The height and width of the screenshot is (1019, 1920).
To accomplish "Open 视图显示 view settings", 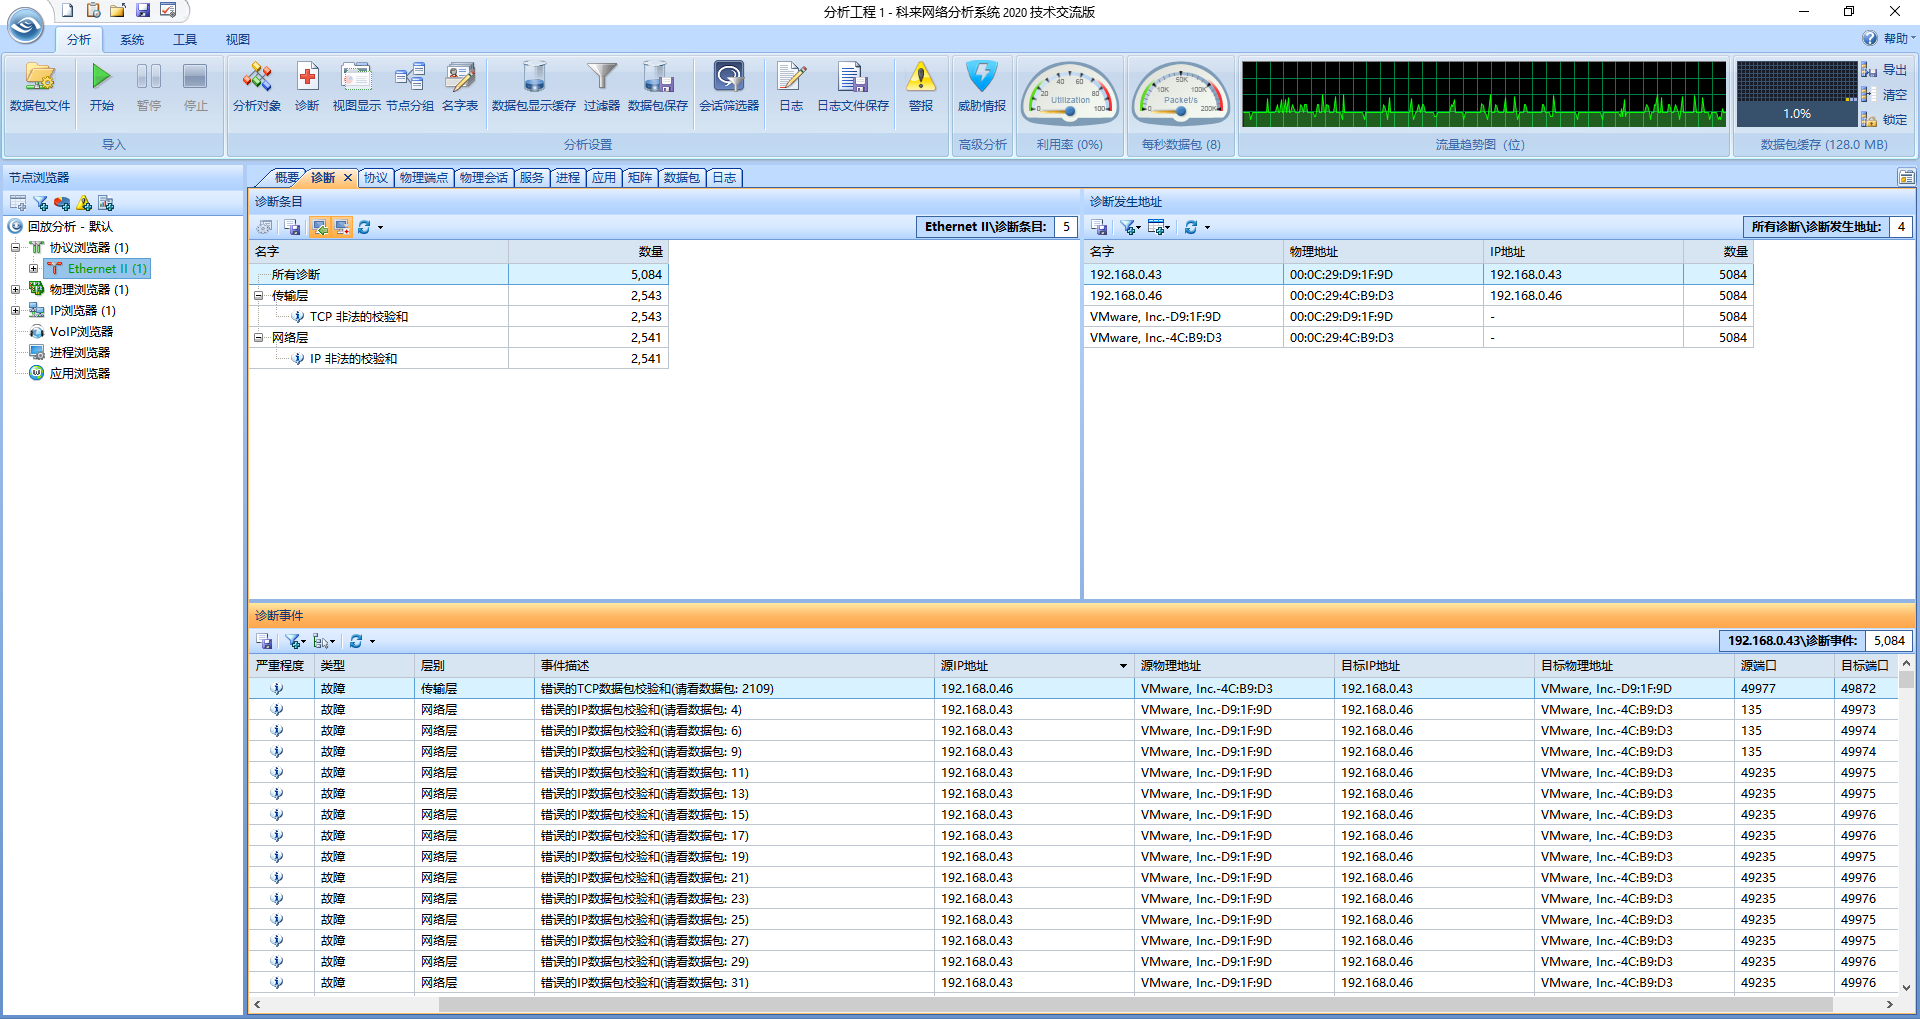I will pos(357,88).
